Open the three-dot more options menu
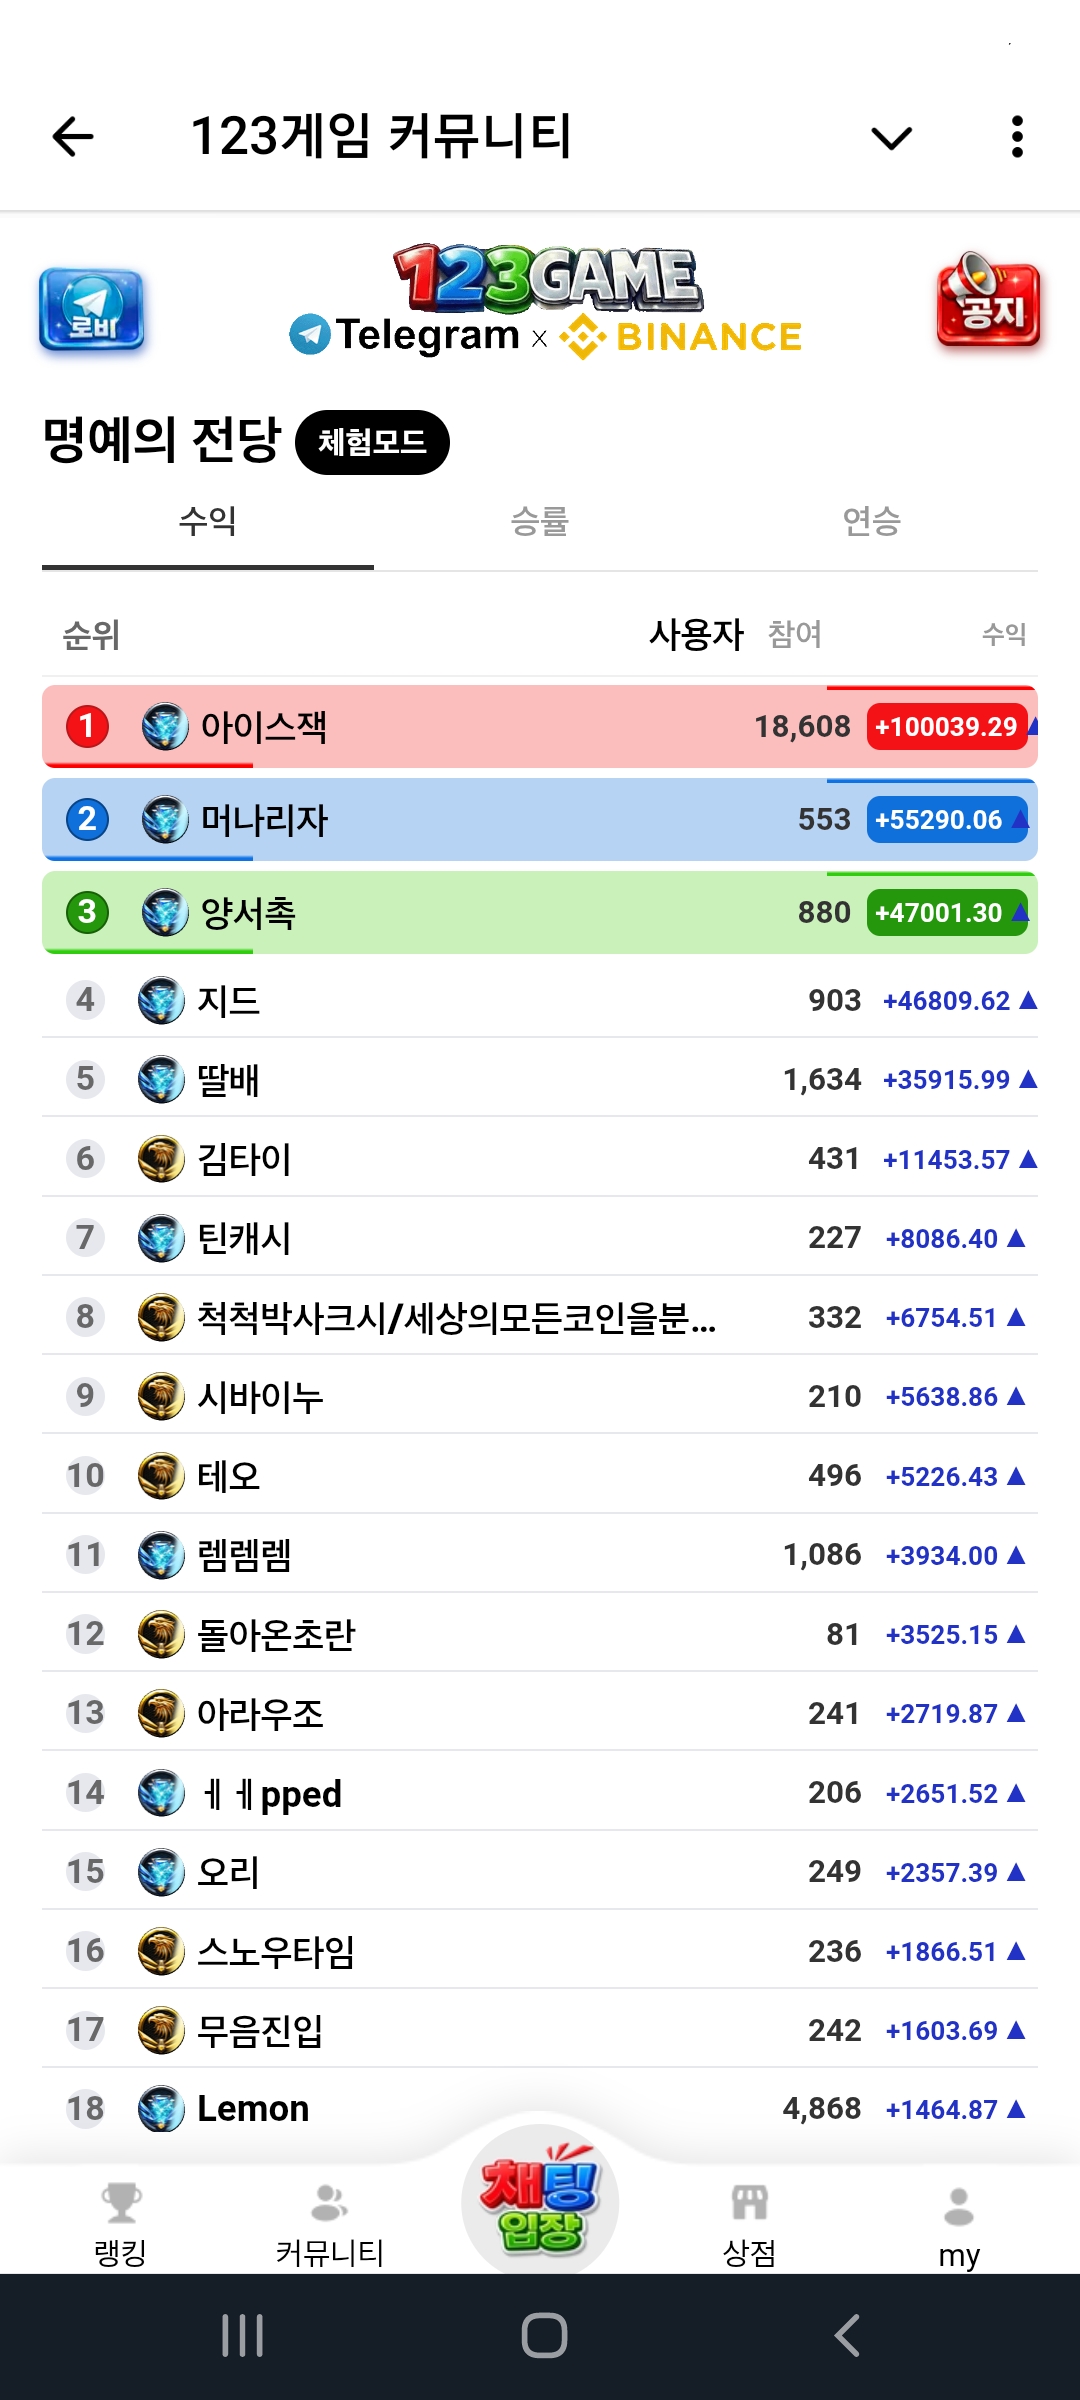The width and height of the screenshot is (1080, 2400). click(x=1017, y=137)
